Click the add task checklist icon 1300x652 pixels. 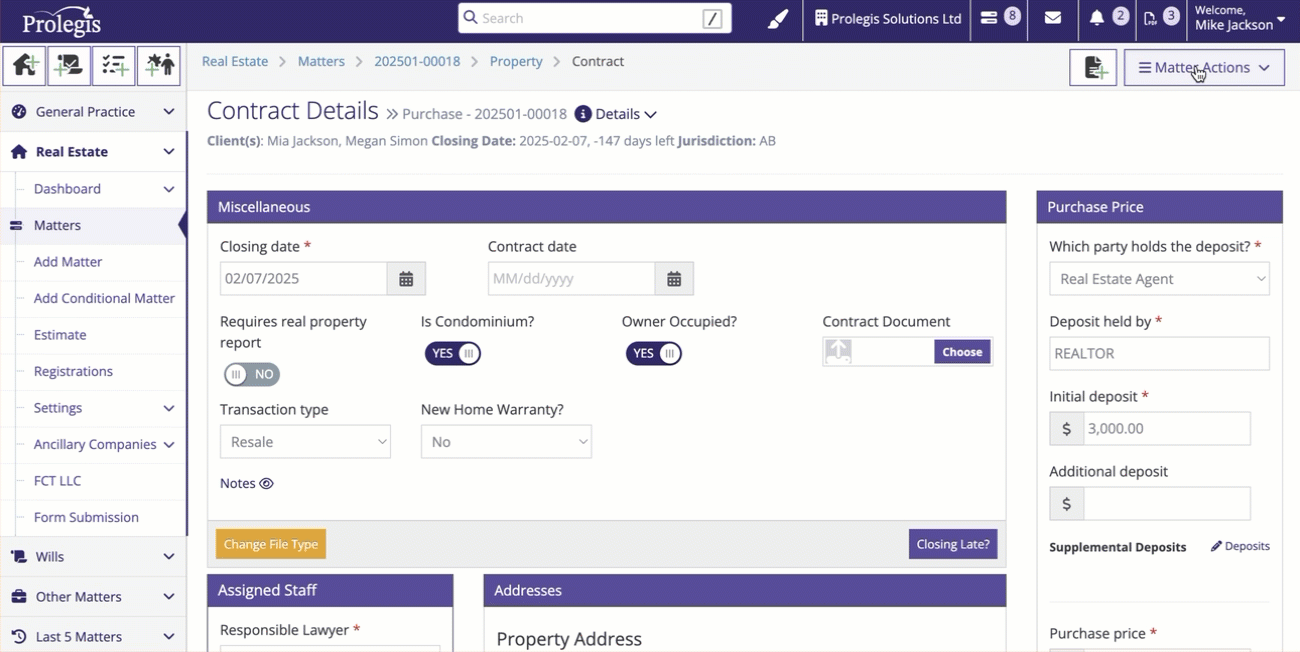tap(114, 66)
